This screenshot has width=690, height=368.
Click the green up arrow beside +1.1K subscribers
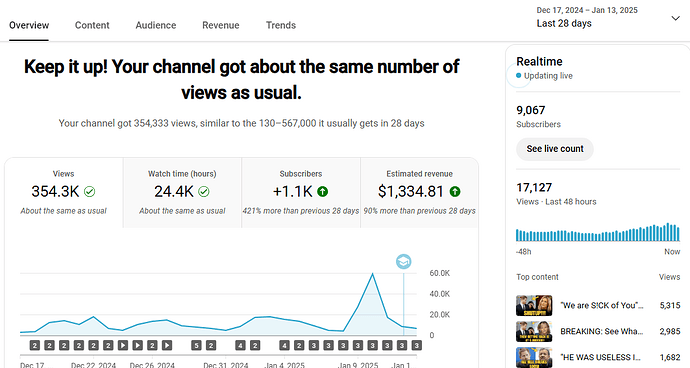pos(323,191)
